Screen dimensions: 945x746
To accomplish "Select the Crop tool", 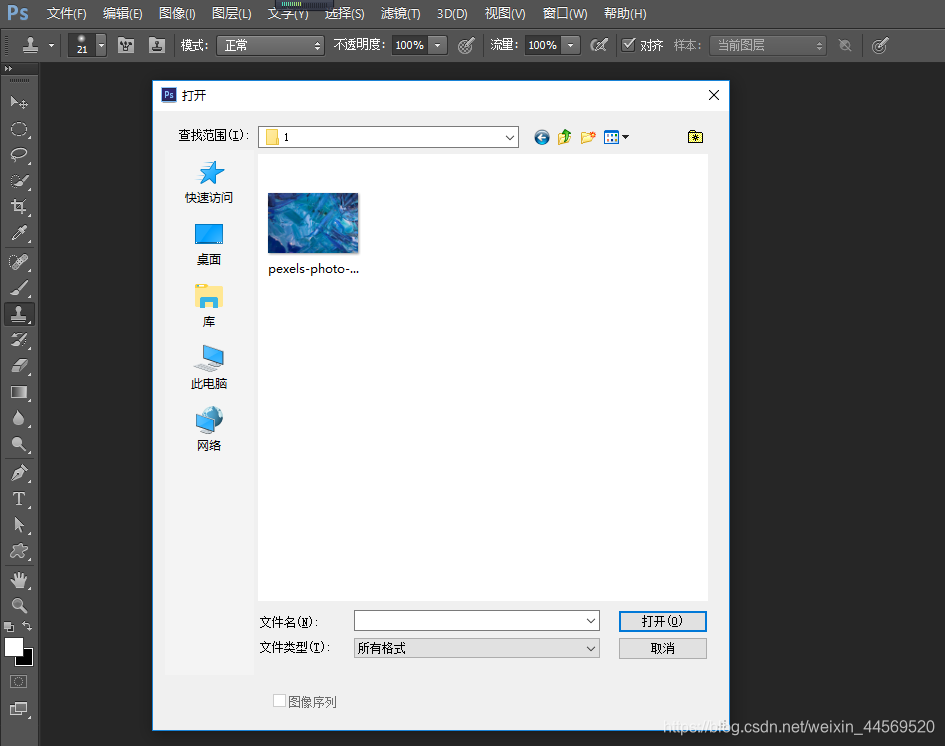I will pyautogui.click(x=19, y=207).
